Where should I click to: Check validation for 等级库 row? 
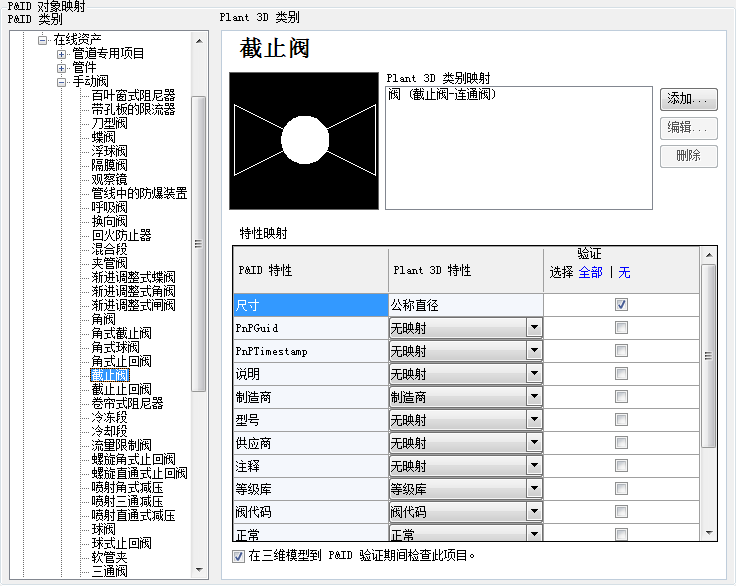[x=621, y=488]
